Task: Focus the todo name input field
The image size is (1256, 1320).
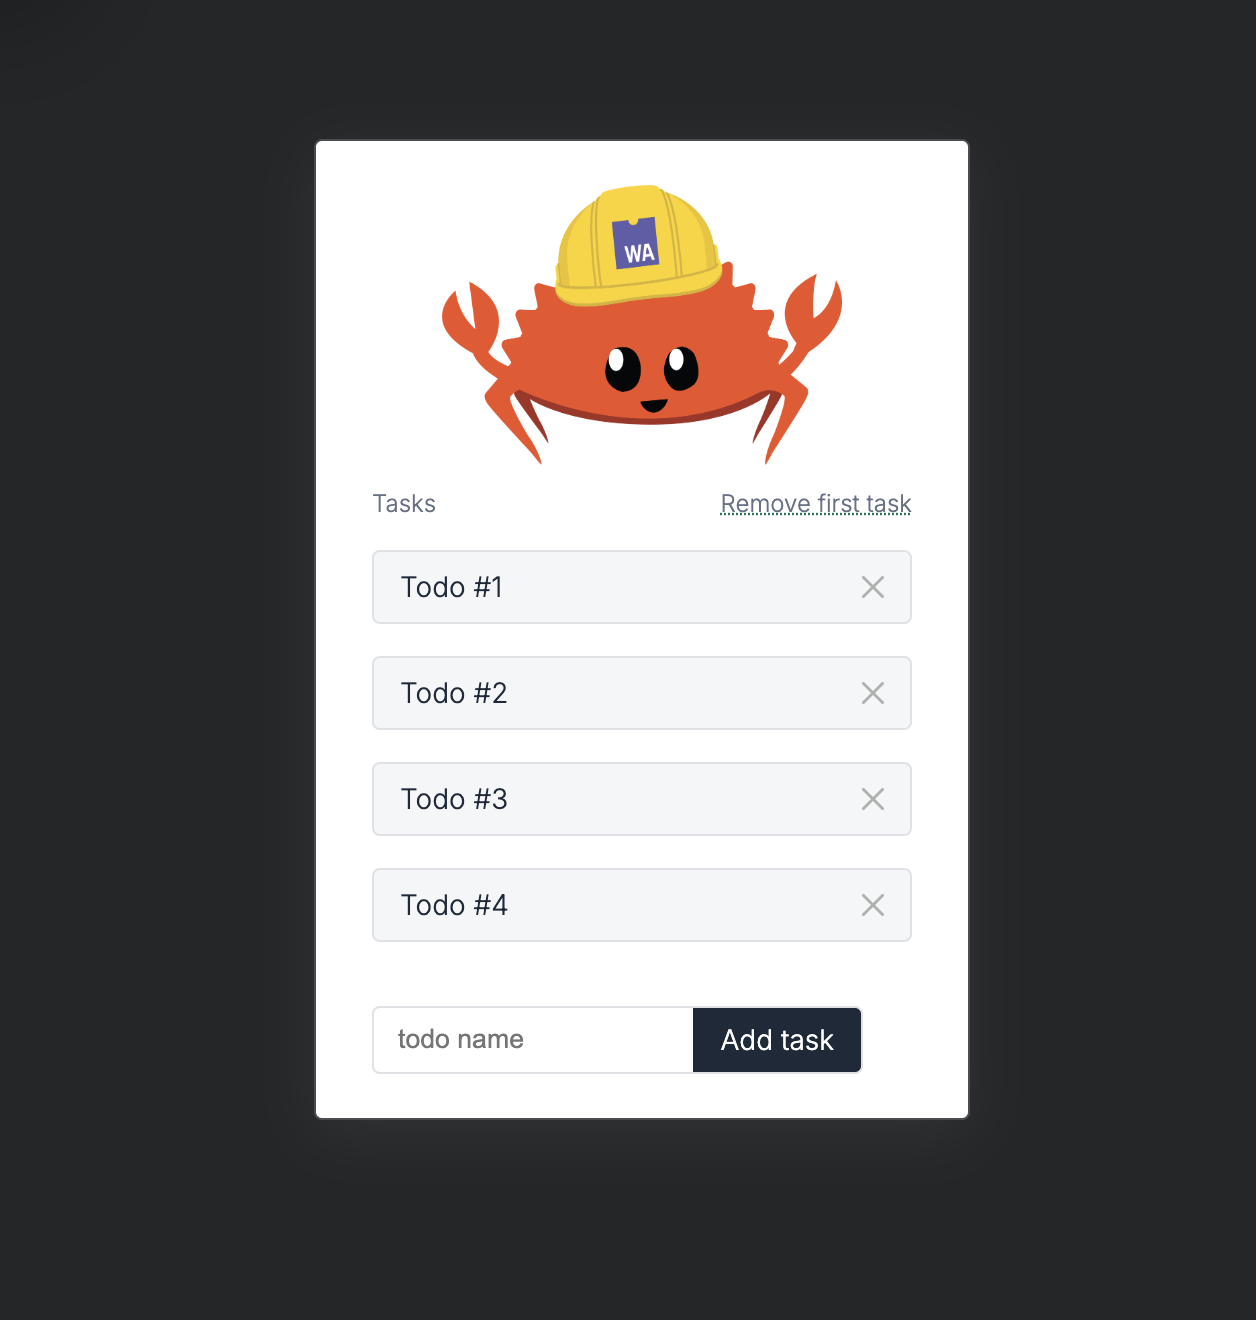Action: (x=533, y=1040)
